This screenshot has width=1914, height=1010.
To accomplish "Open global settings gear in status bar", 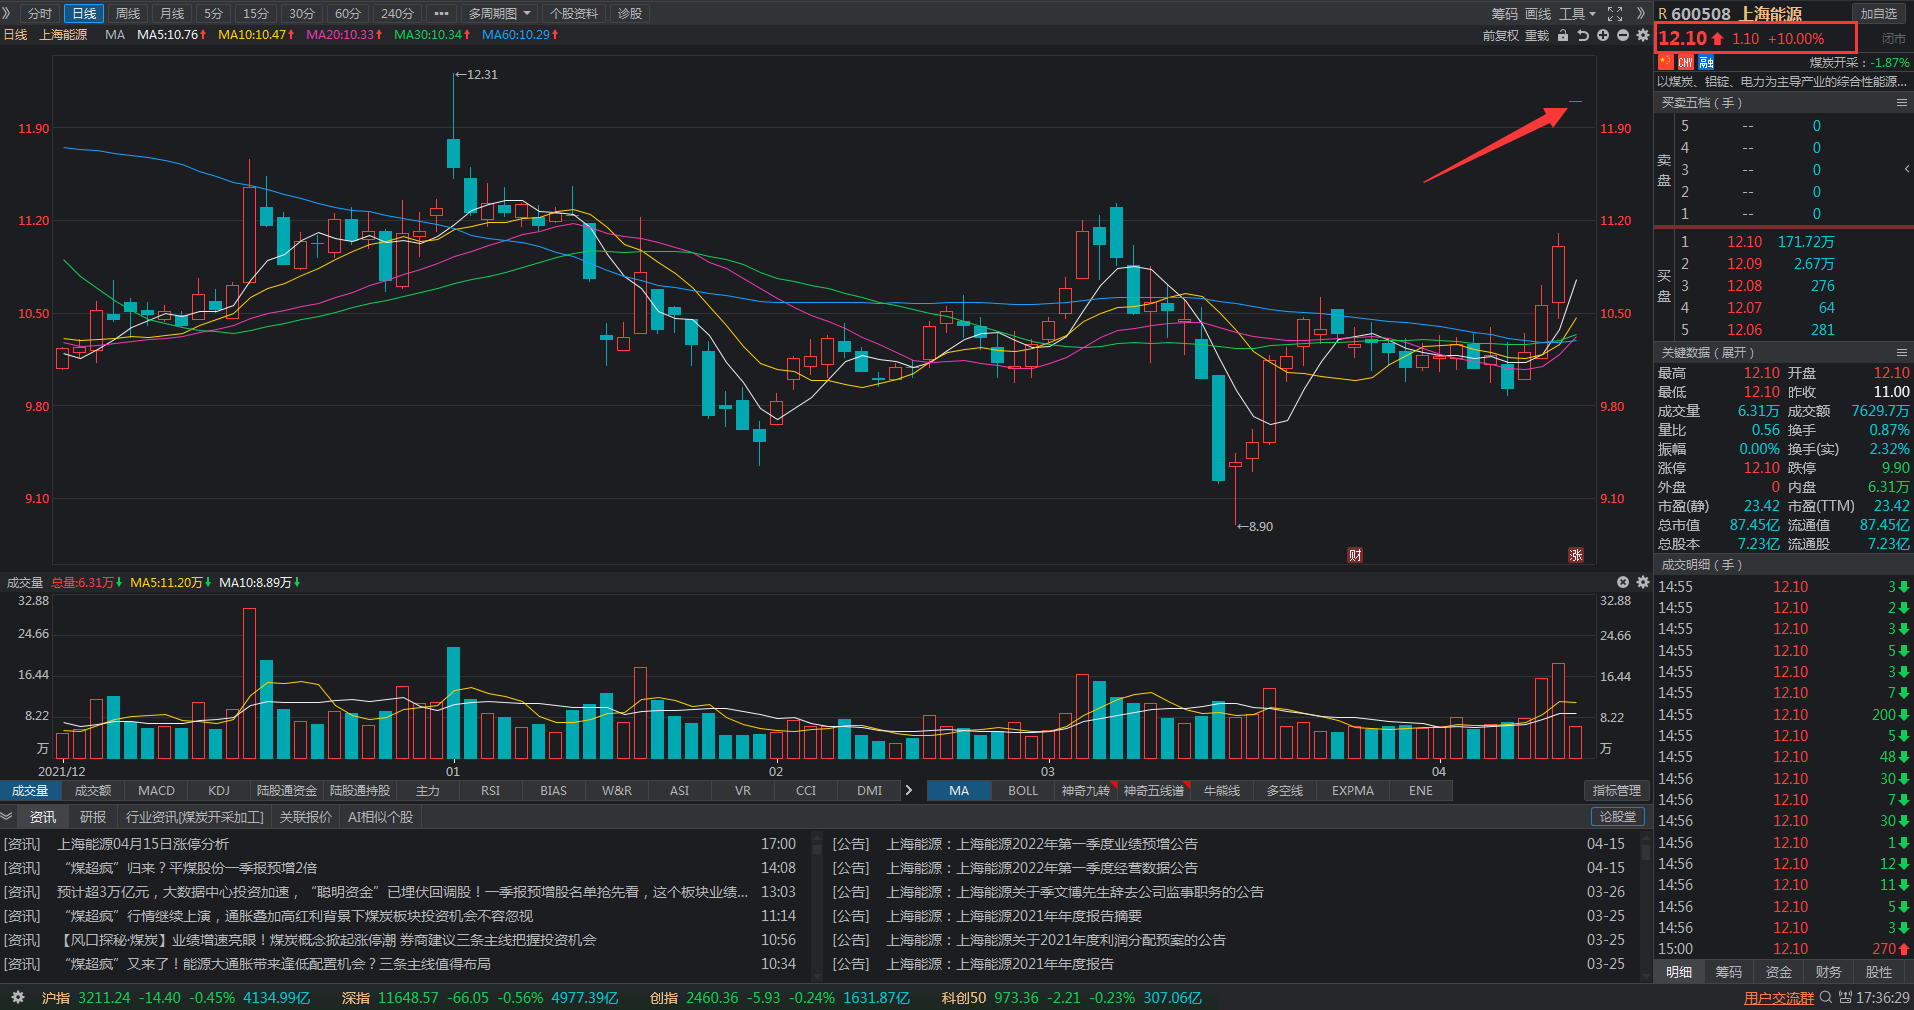I will pyautogui.click(x=17, y=997).
